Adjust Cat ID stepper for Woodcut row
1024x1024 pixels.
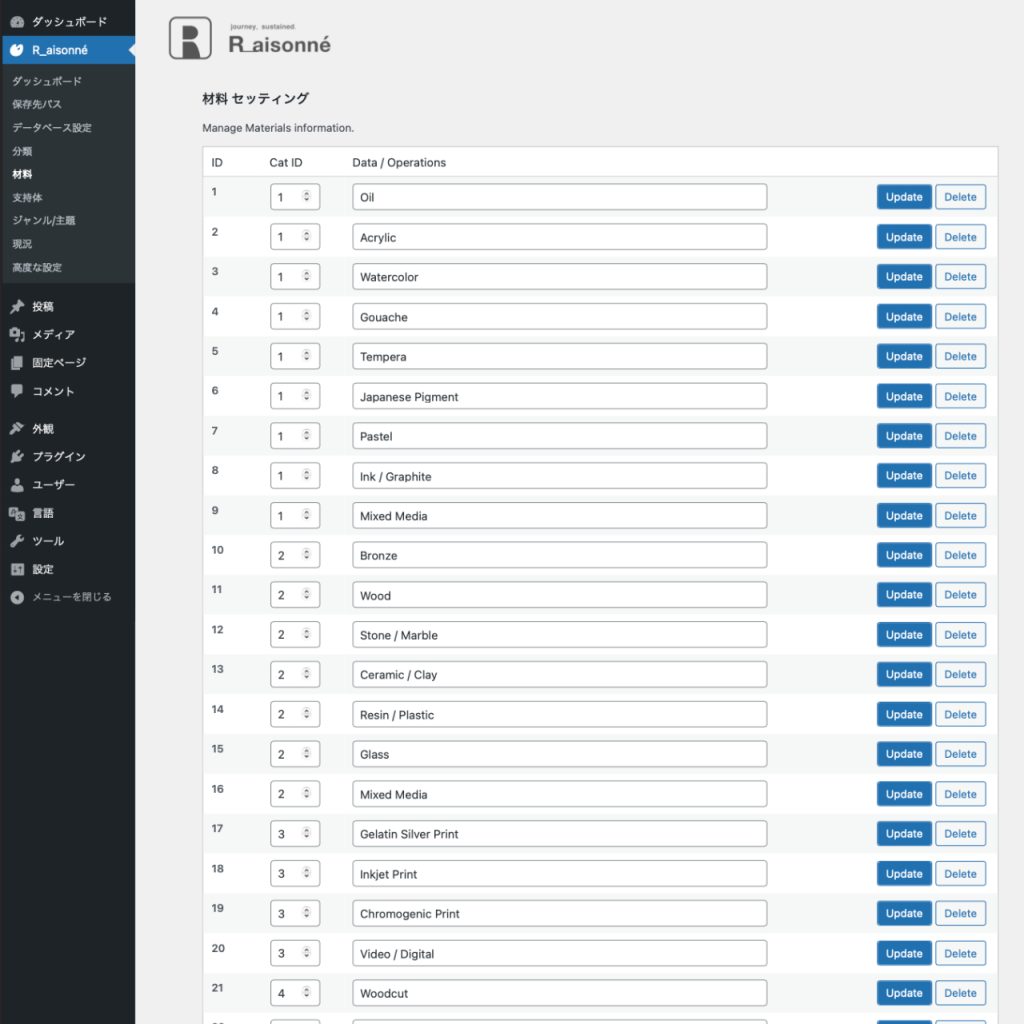(306, 993)
